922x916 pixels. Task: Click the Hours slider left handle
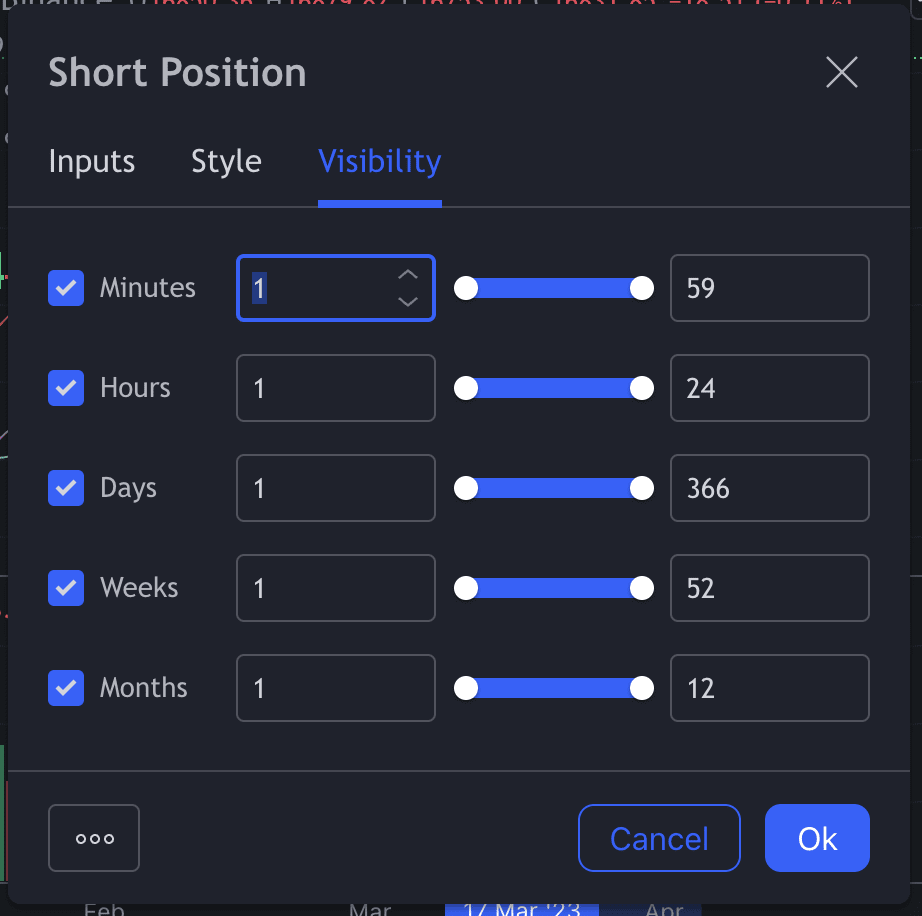[466, 388]
